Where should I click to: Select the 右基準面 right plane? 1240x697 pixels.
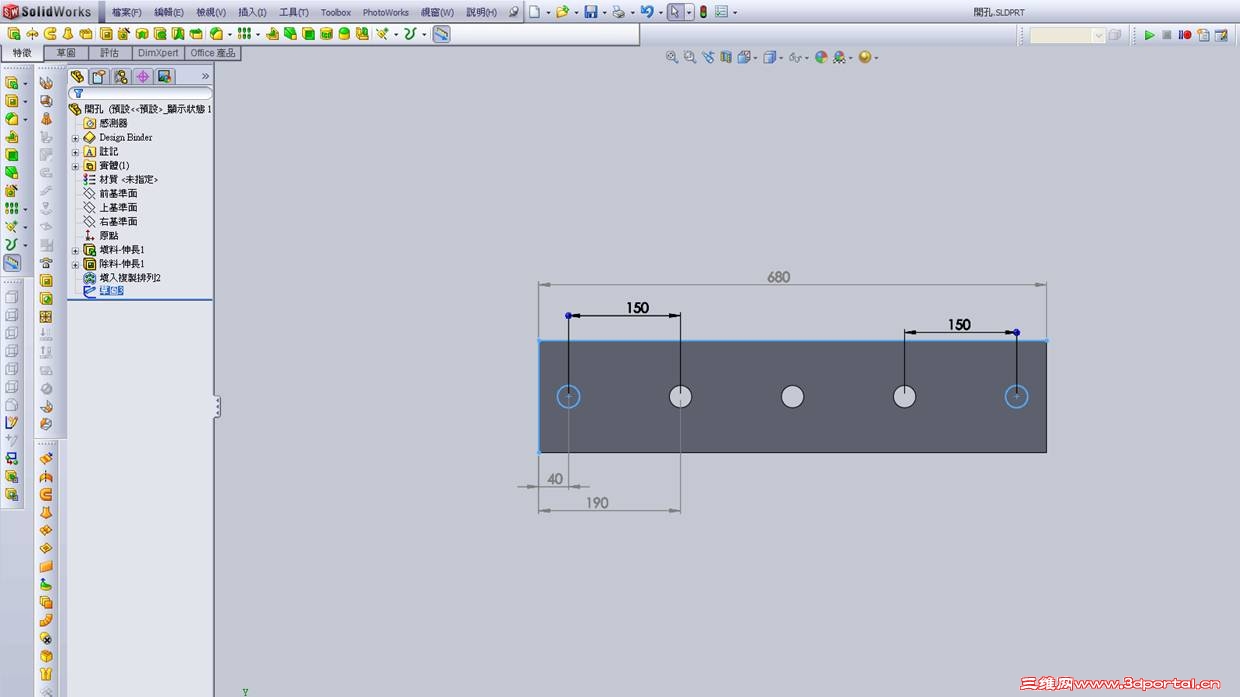tap(118, 221)
